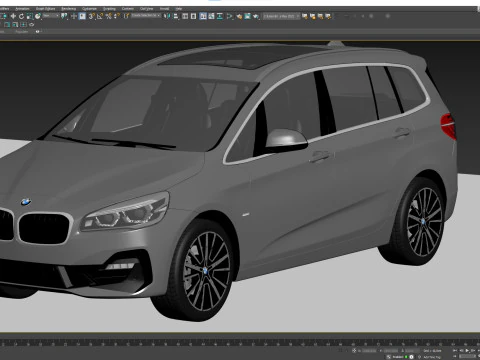Open the Content menu

(128, 9)
